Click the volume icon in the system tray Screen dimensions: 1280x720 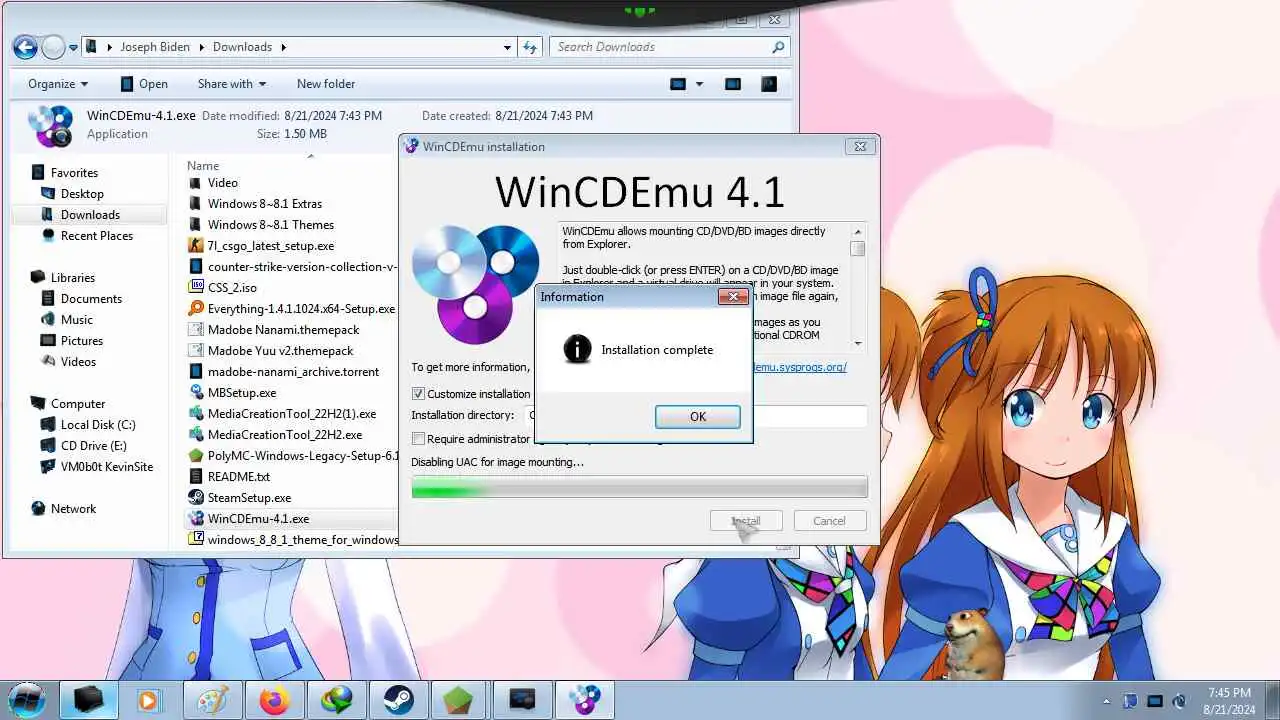coord(1179,701)
